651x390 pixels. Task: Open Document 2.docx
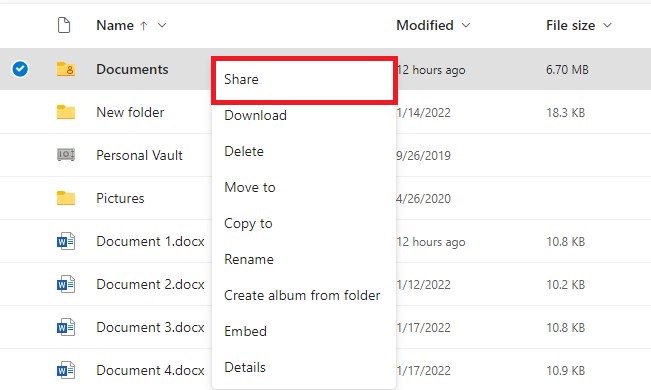coord(150,284)
